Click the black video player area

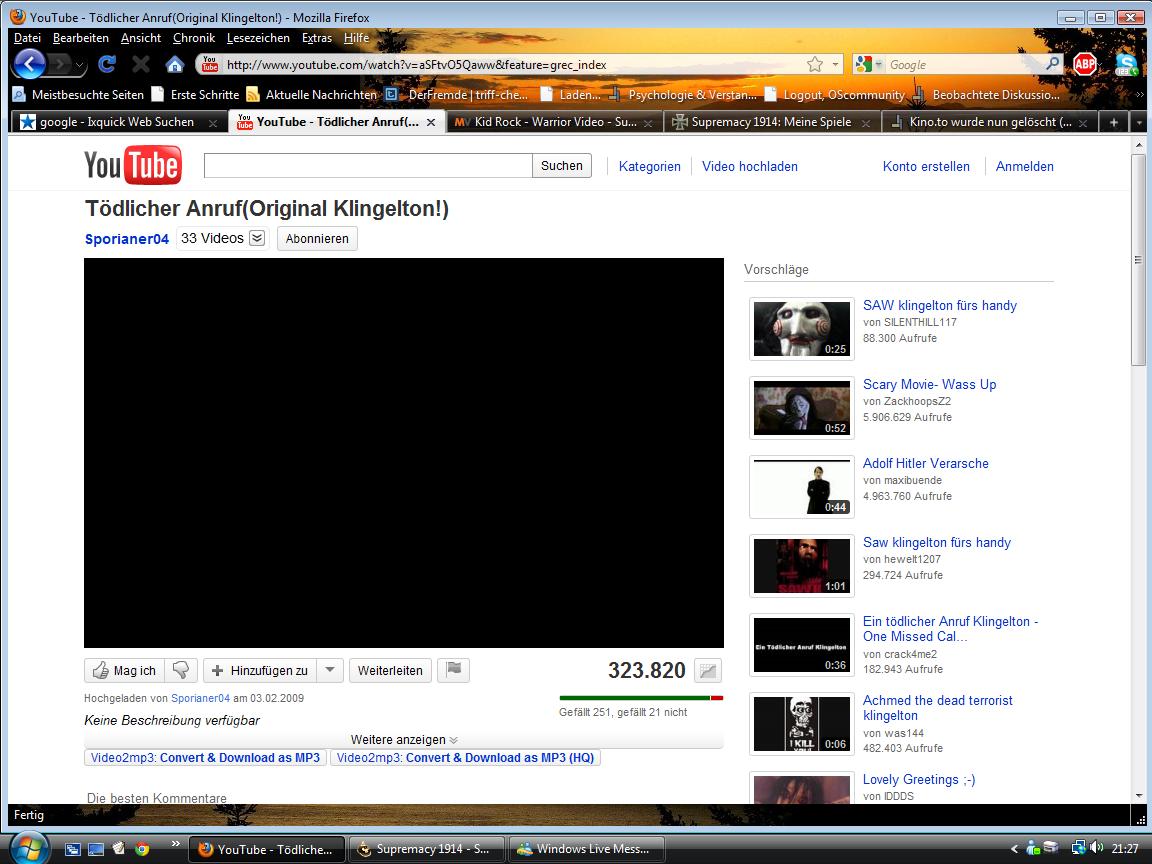[403, 453]
